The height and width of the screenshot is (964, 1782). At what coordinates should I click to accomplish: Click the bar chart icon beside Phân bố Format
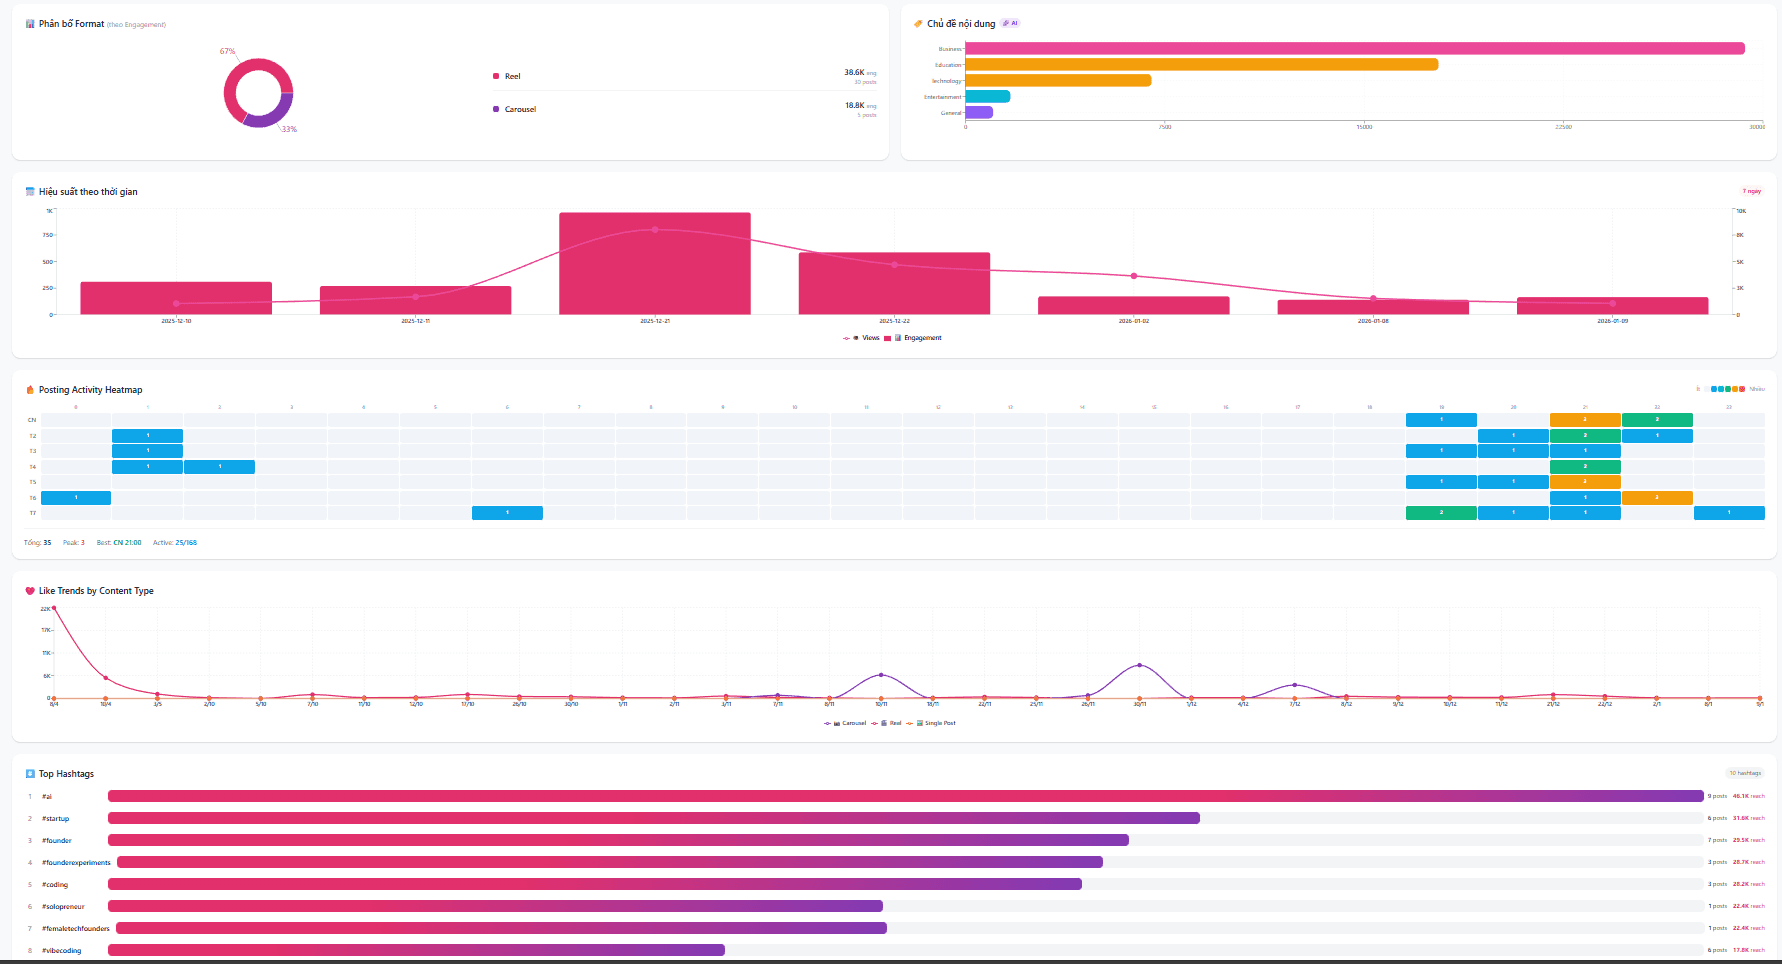click(x=30, y=23)
